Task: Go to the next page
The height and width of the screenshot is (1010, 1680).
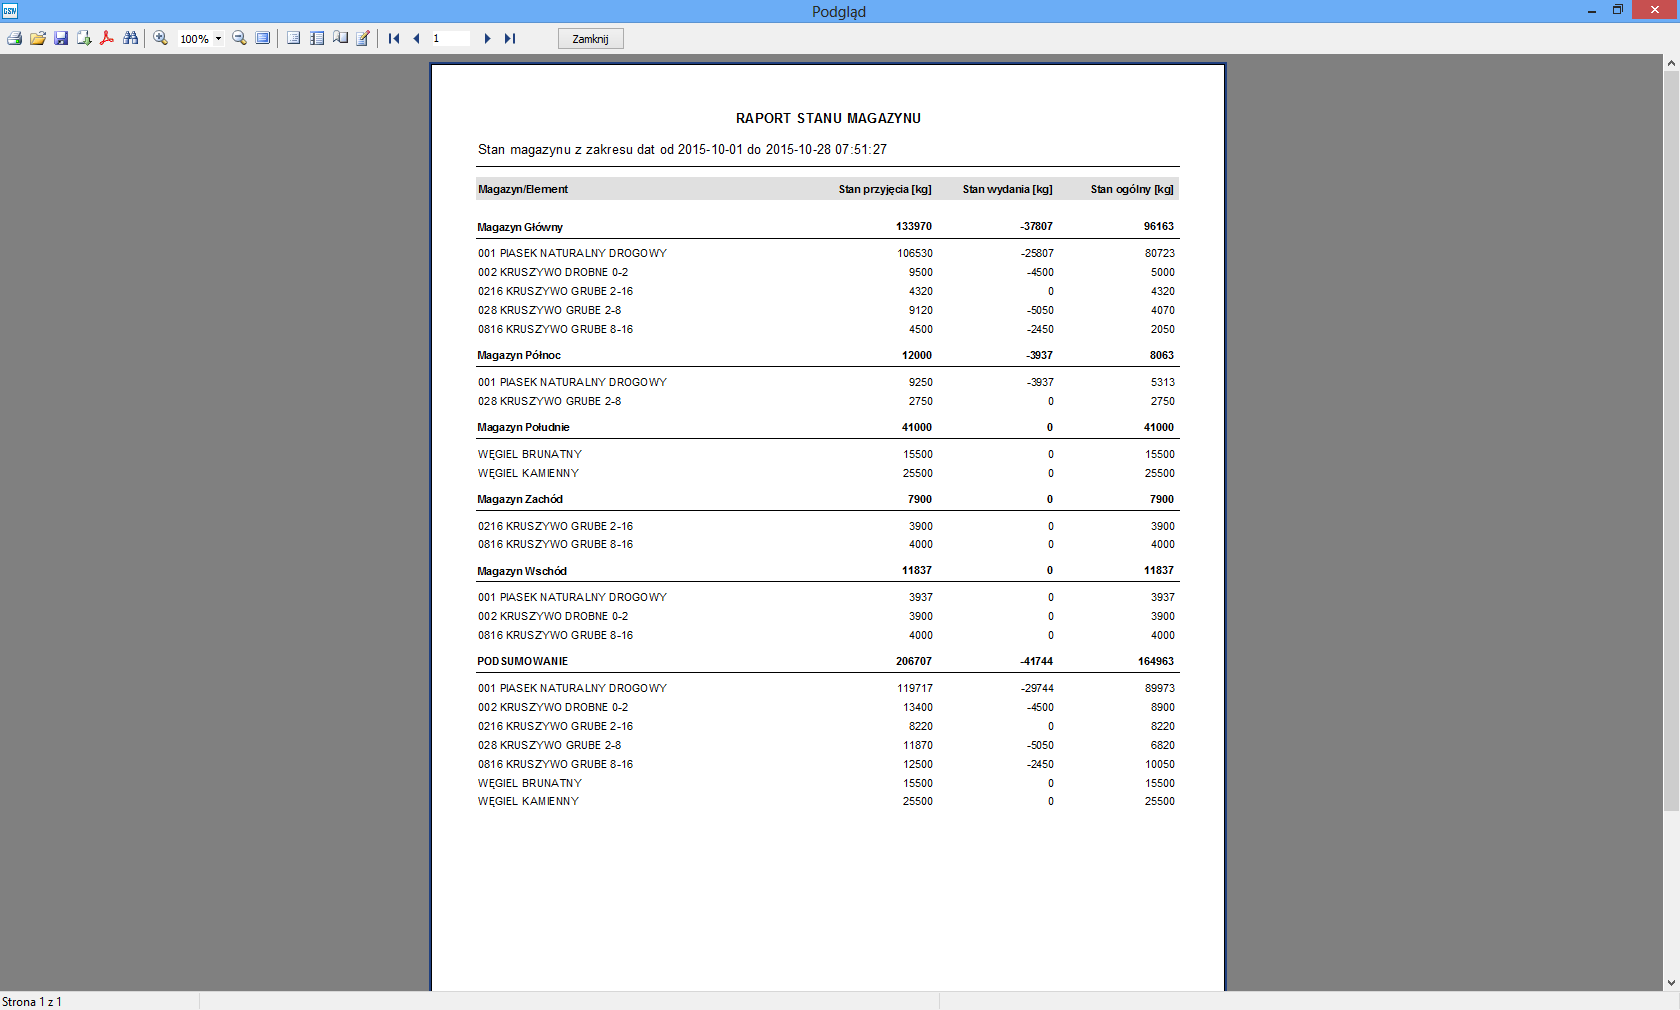Action: (487, 38)
